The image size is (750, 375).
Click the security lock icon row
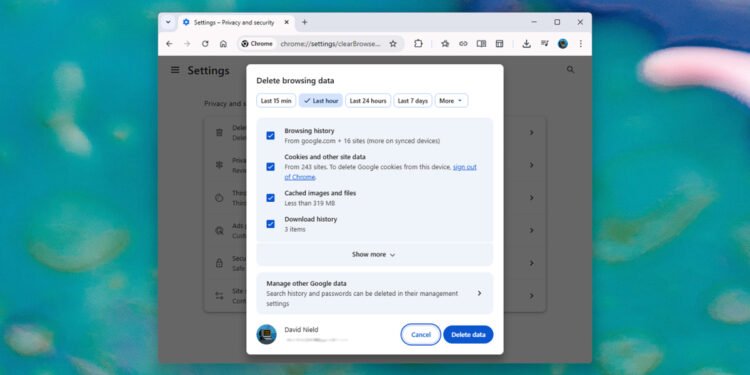click(x=219, y=263)
